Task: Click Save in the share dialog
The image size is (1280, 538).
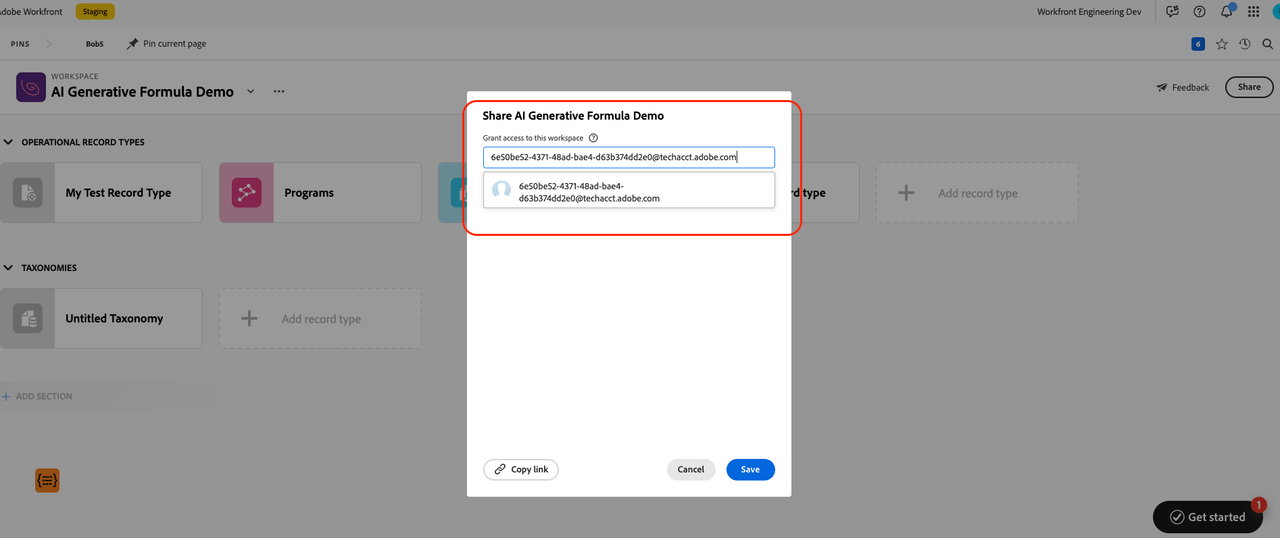Action: (750, 469)
